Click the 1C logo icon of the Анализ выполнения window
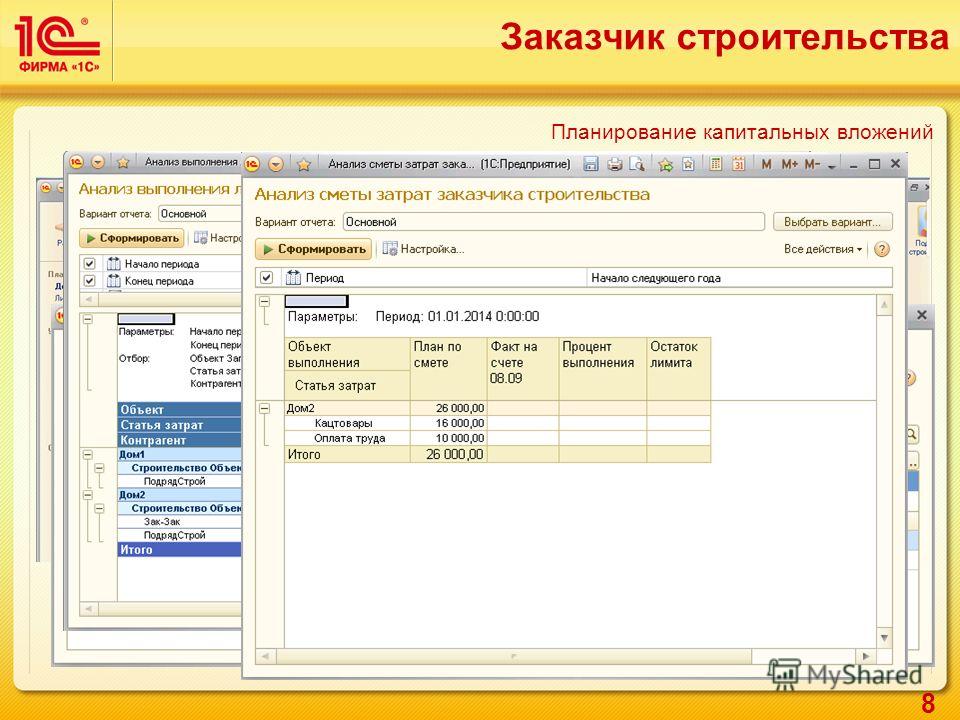The image size is (960, 720). 76,162
